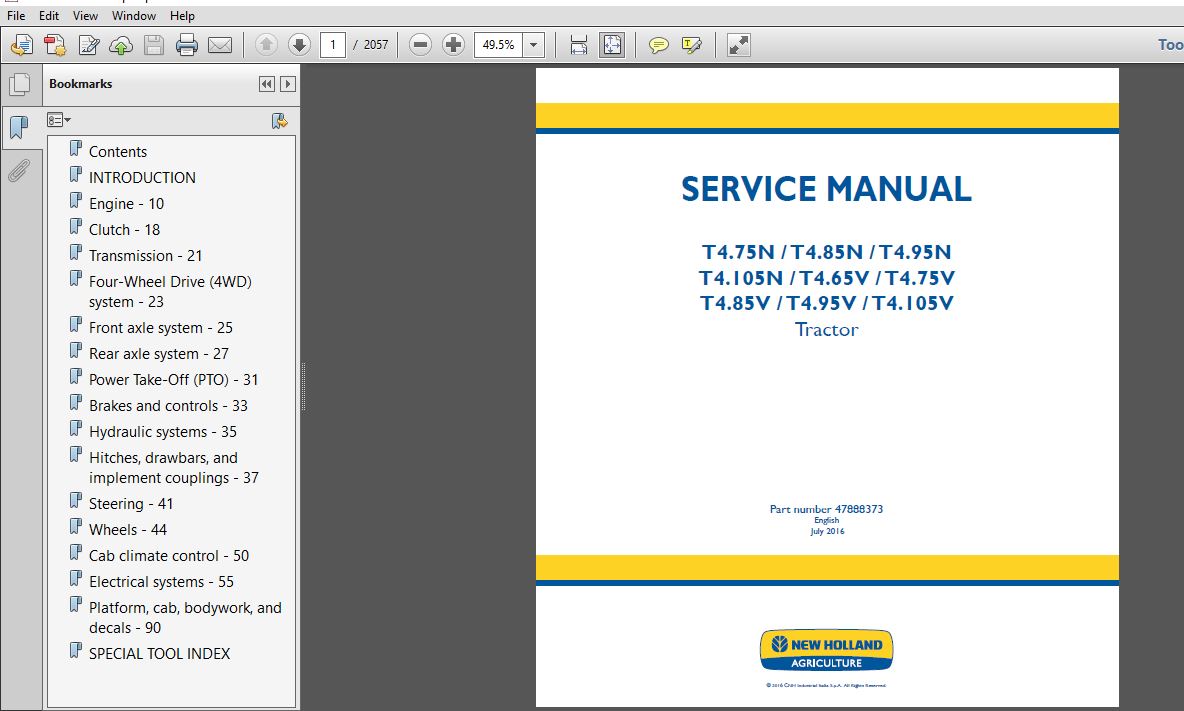Click the Email envelope icon
Image resolution: width=1184 pixels, height=711 pixels.
pyautogui.click(x=220, y=45)
